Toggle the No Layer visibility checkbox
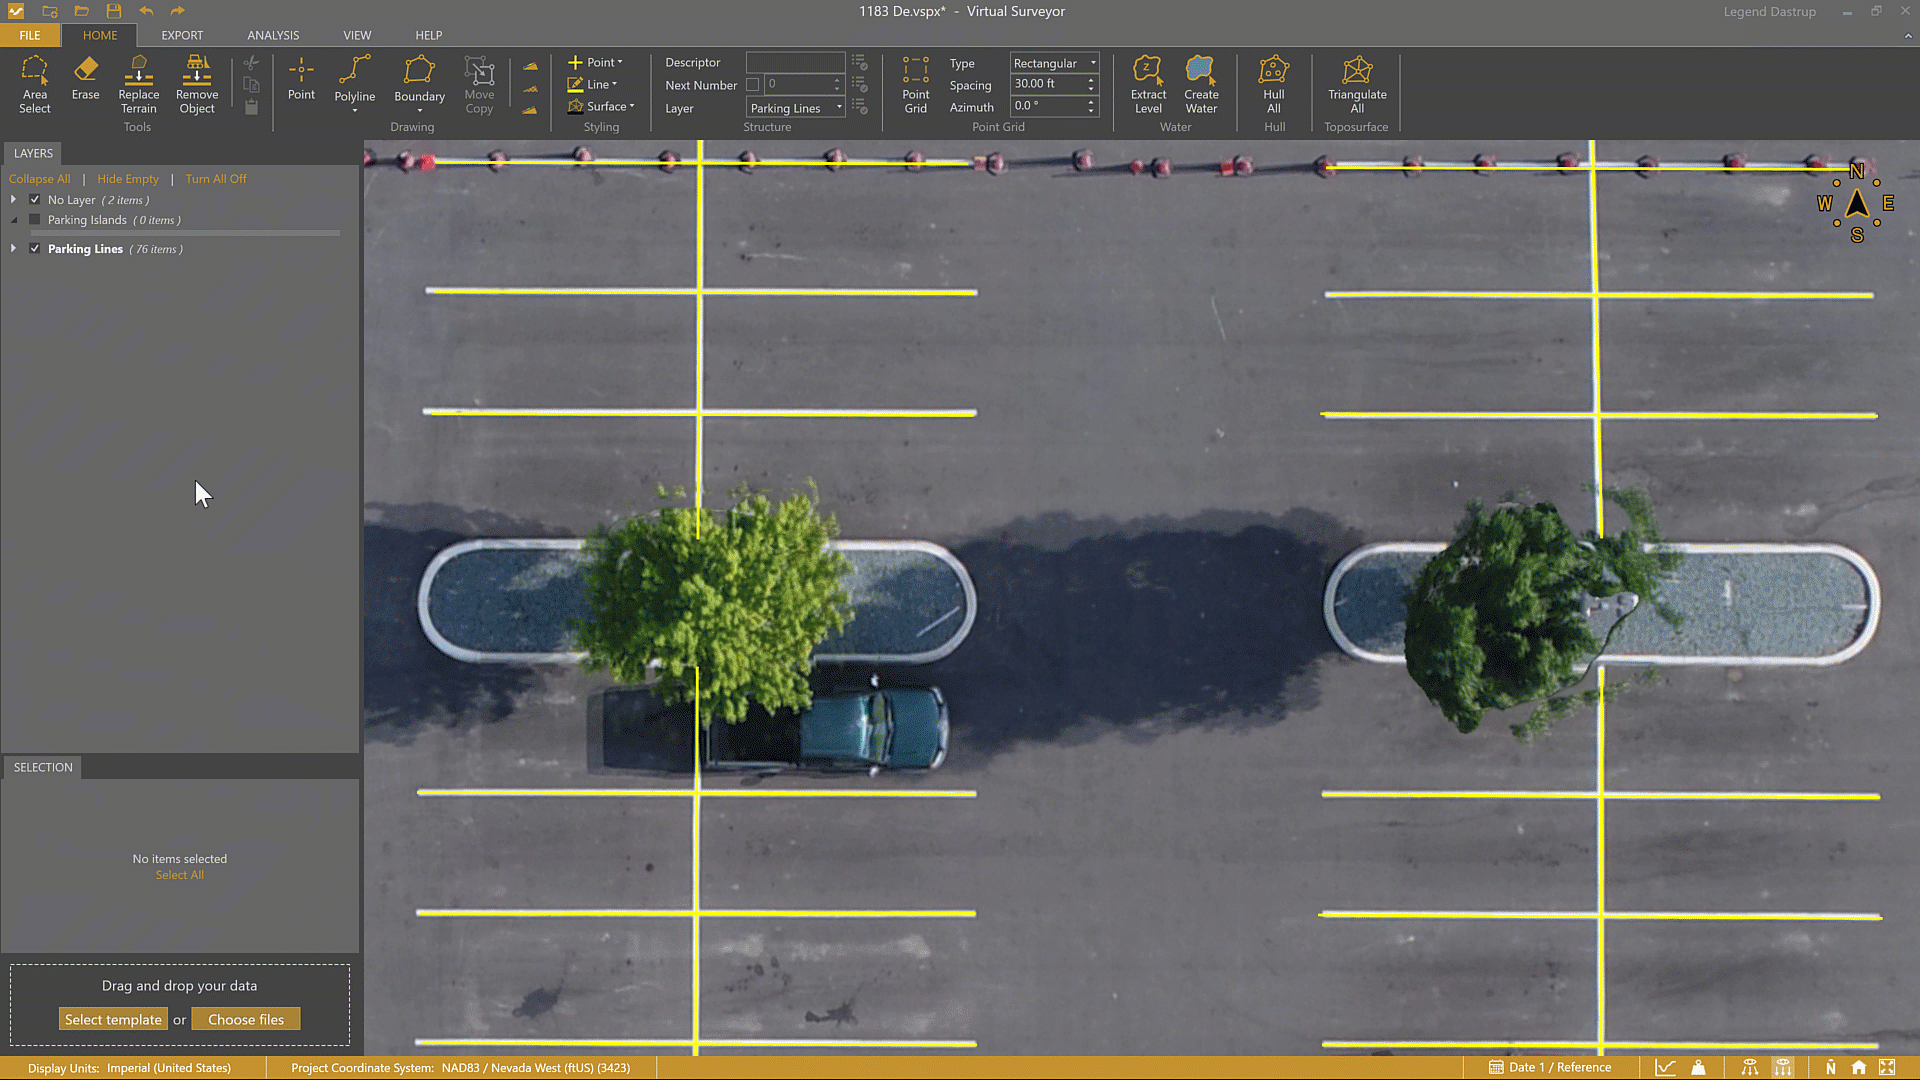Image resolution: width=1920 pixels, height=1080 pixels. pos(35,200)
